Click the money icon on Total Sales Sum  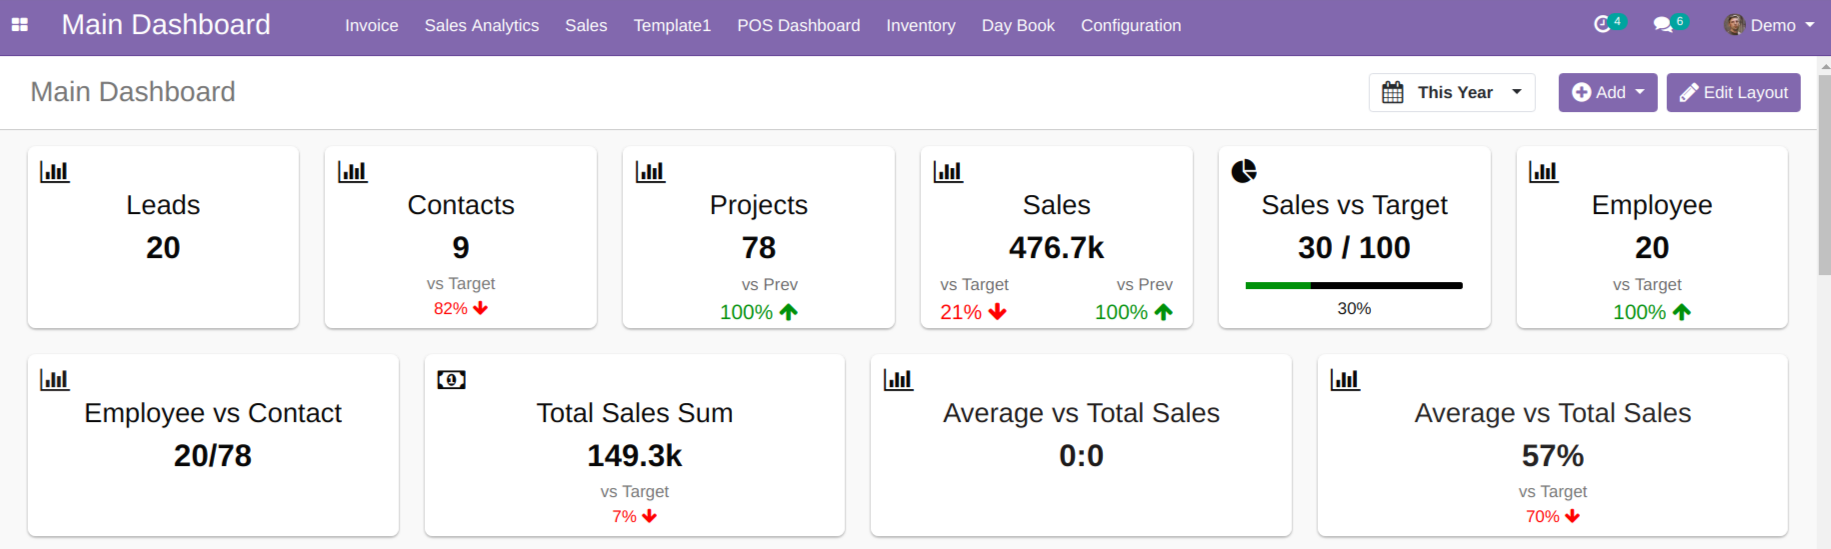point(451,380)
